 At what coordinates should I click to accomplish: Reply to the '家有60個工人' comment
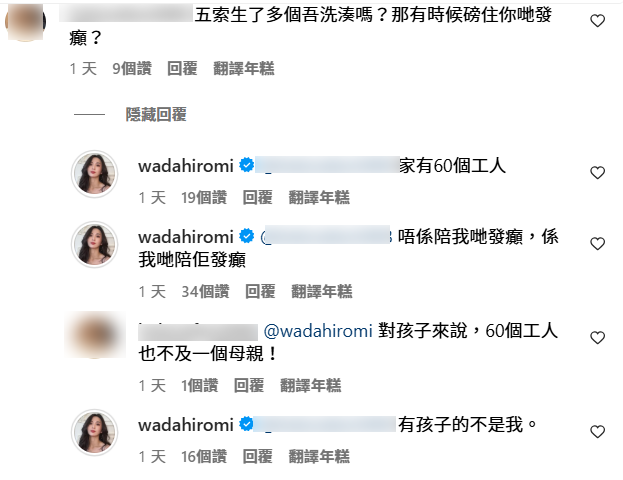257,197
